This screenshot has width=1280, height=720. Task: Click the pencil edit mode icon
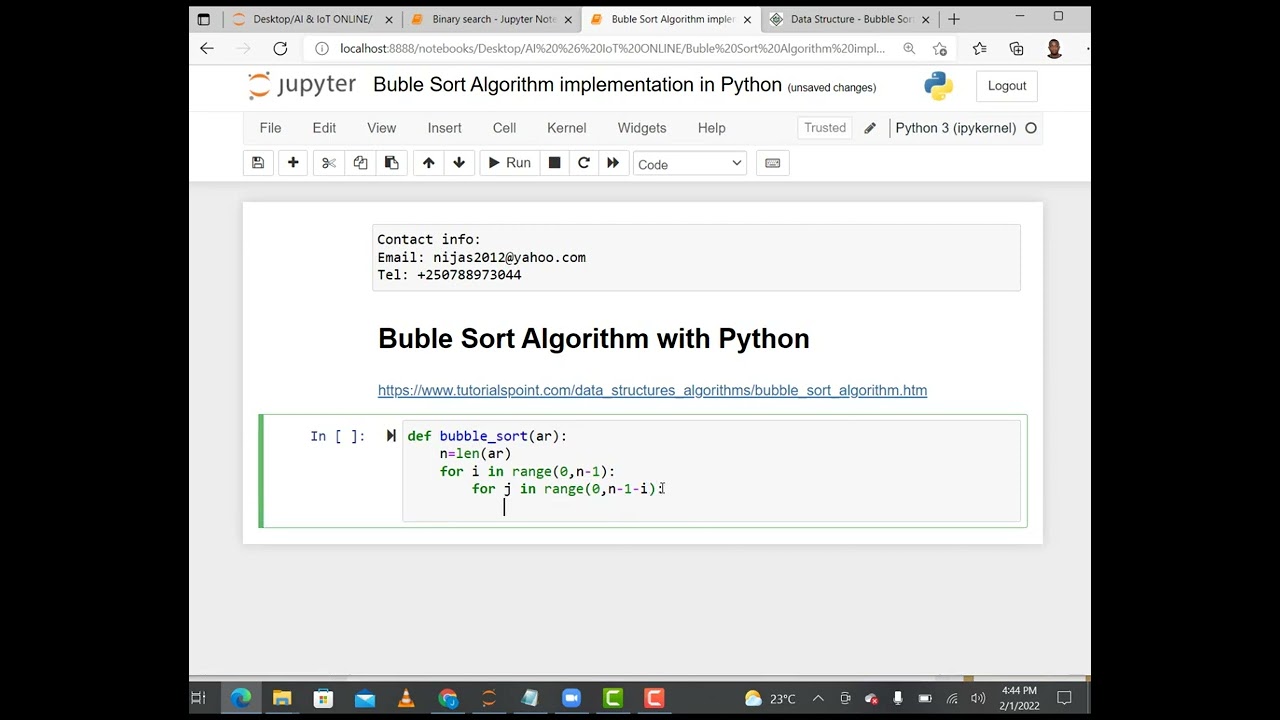[870, 128]
